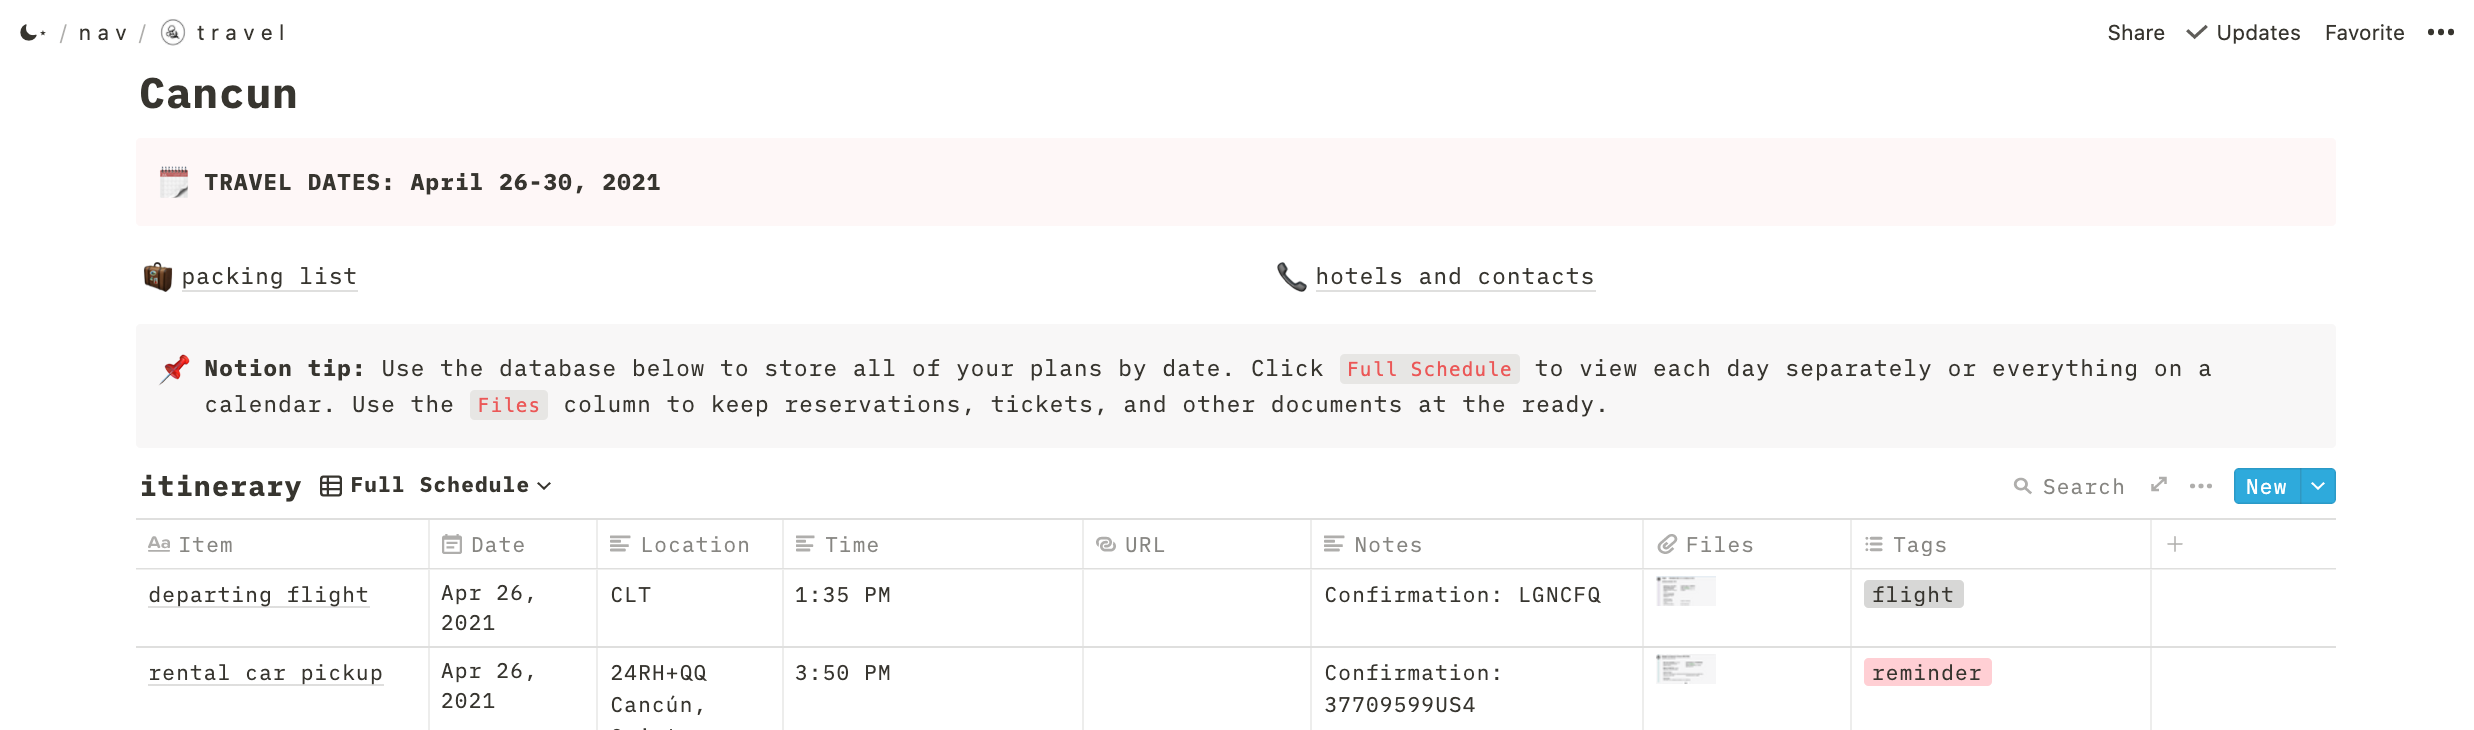Click the Share menu item
This screenshot has width=2474, height=730.
2136,33
